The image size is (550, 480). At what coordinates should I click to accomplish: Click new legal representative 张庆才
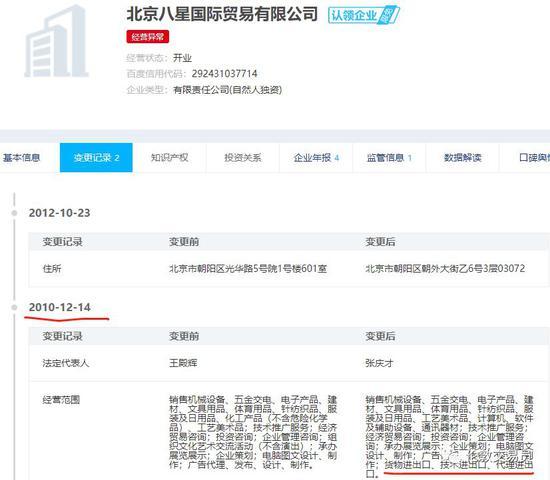[380, 363]
